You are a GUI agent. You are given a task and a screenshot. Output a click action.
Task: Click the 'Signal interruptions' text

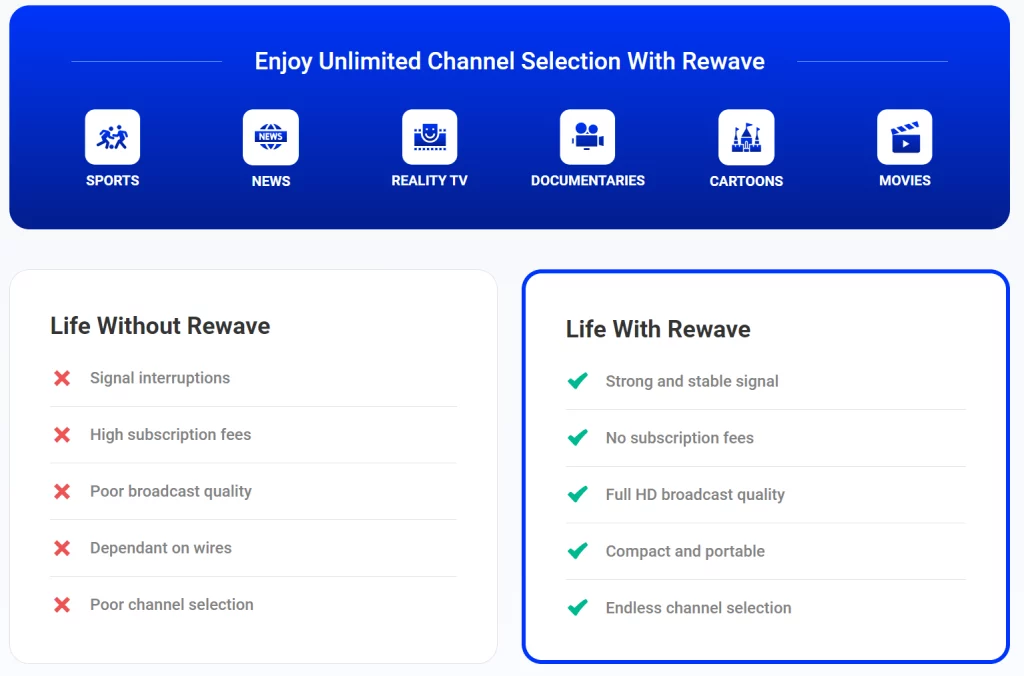click(x=160, y=378)
